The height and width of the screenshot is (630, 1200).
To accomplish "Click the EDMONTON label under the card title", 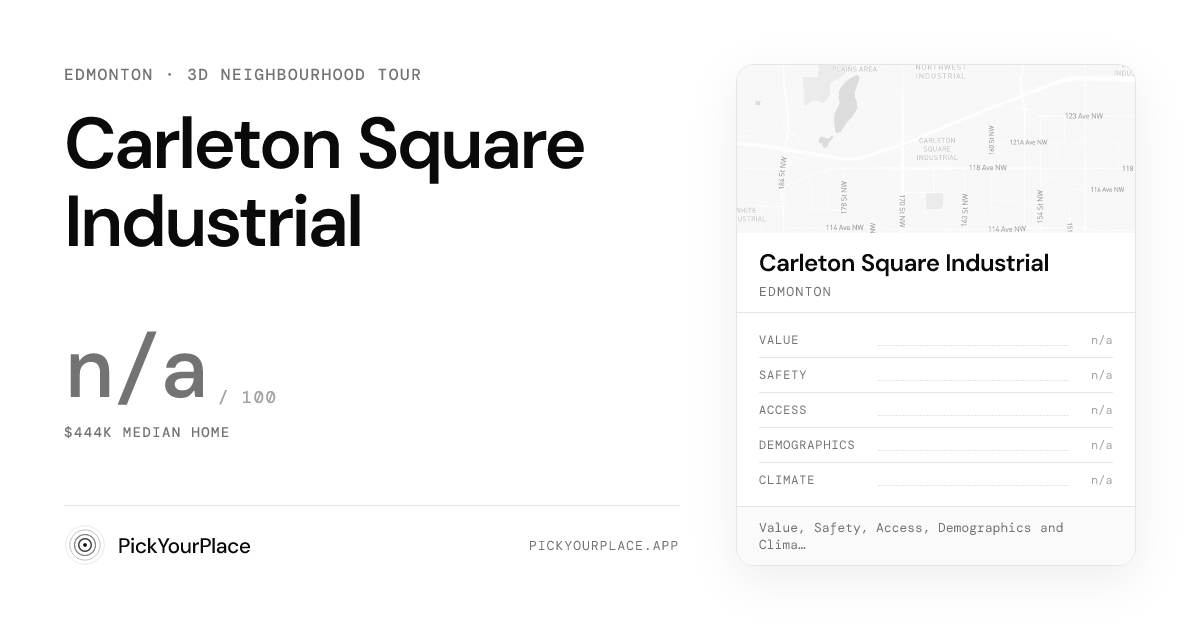I will coord(795,292).
